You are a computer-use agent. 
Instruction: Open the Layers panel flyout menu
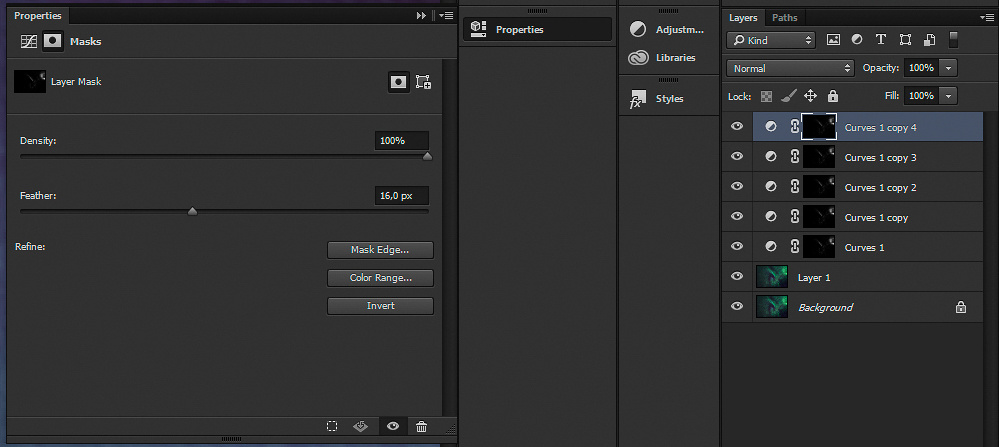[988, 17]
